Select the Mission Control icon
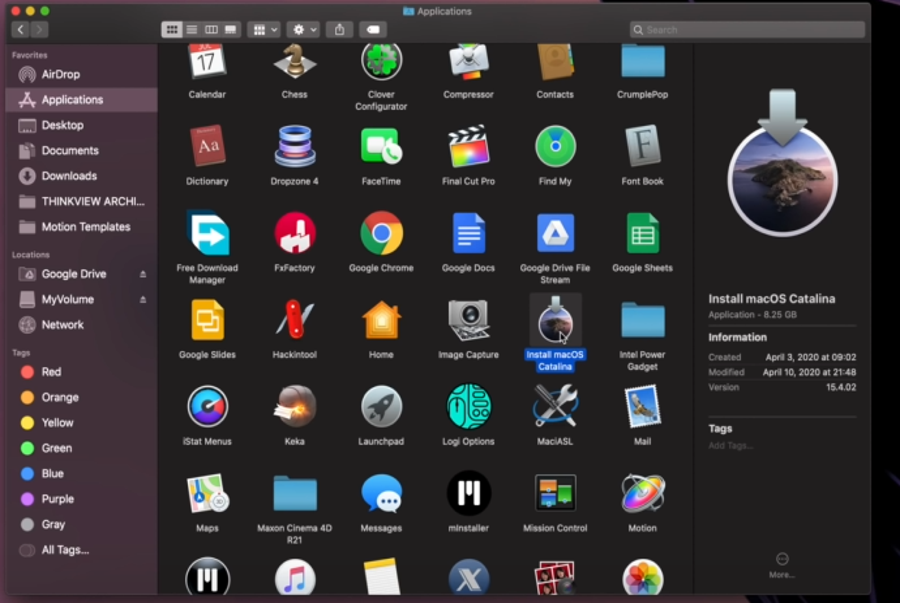Viewport: 900px width, 603px height. [x=555, y=493]
